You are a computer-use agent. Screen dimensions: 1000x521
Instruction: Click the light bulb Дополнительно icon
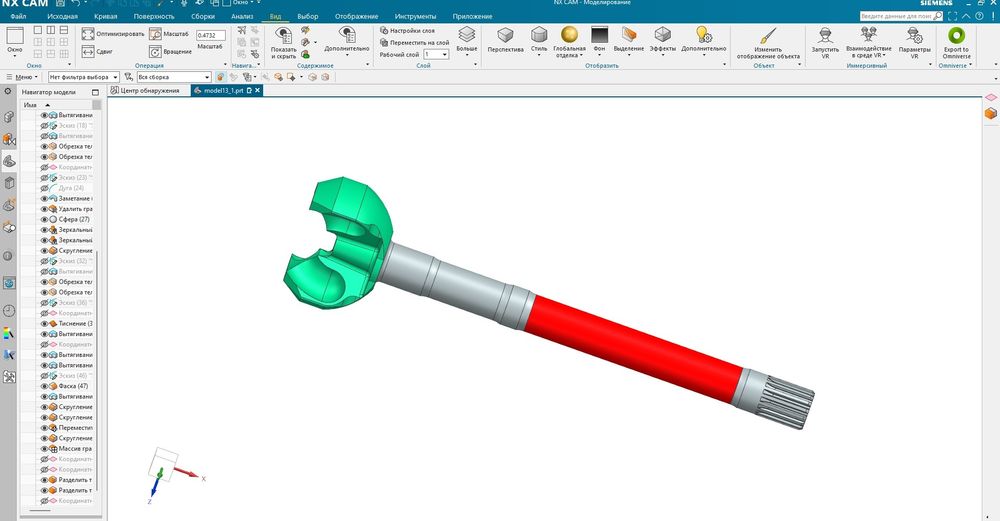pyautogui.click(x=703, y=34)
